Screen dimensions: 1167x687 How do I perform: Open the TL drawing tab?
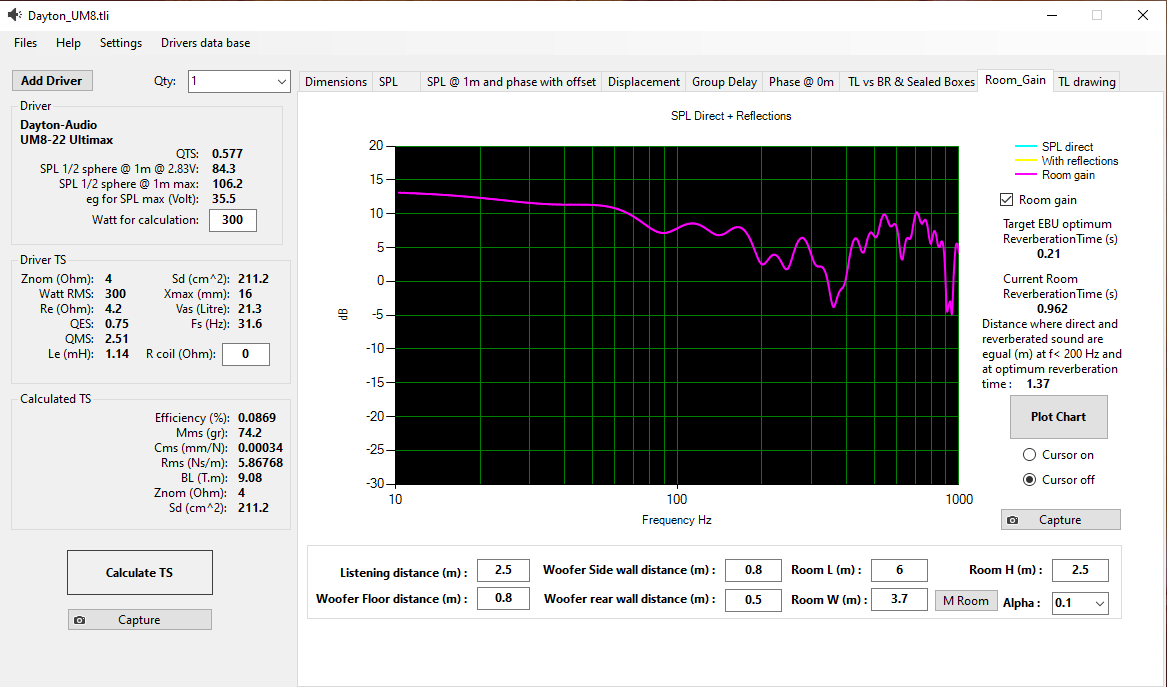point(1087,82)
